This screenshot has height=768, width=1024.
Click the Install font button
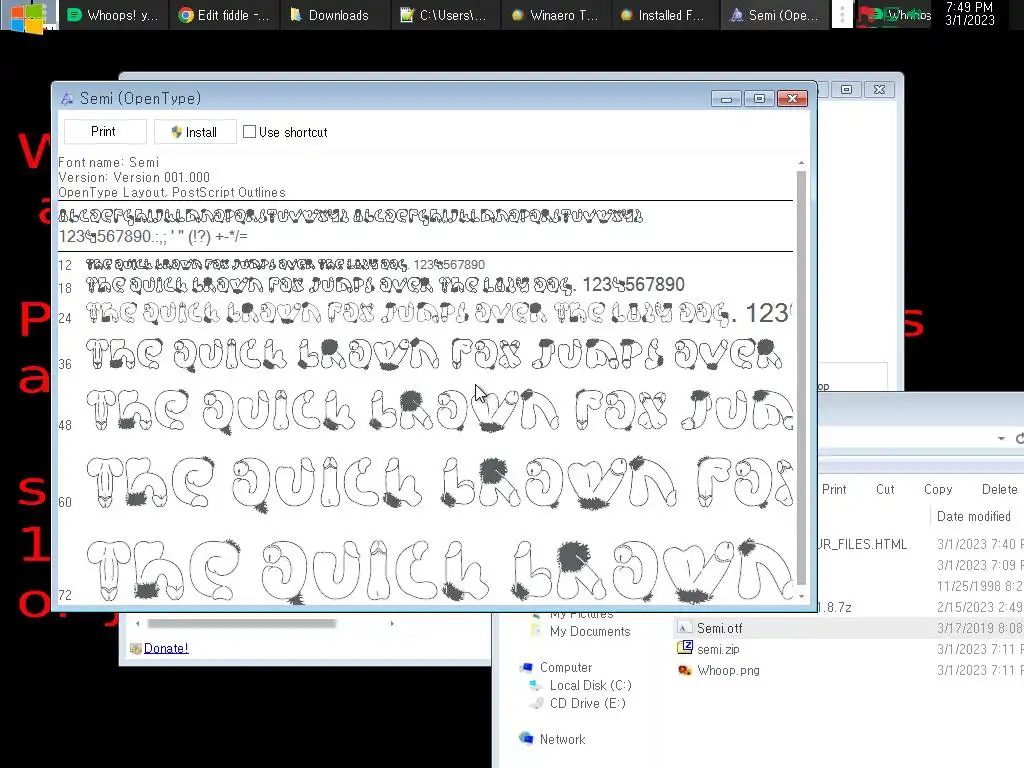pos(195,132)
